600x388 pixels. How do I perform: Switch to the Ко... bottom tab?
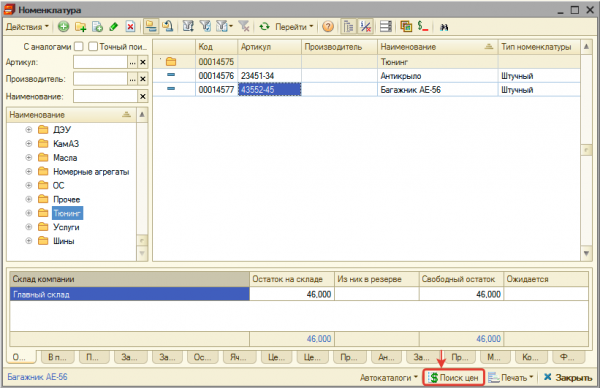530,357
